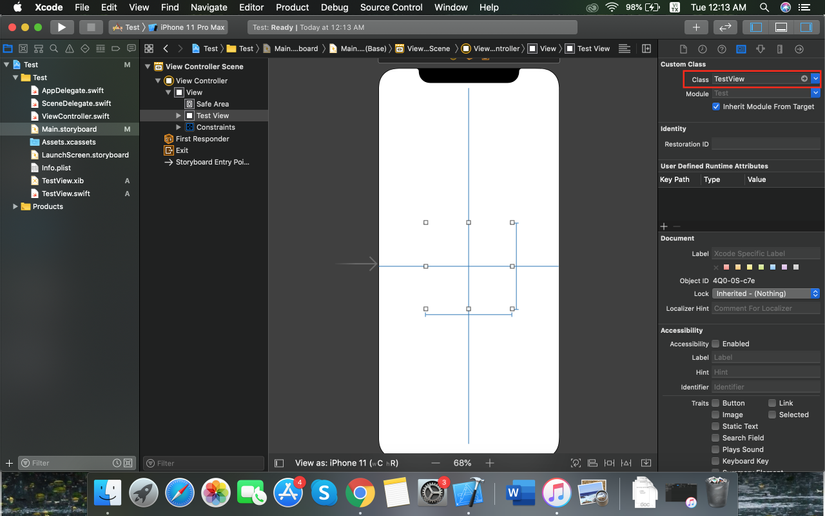Viewport: 825px width, 516px height.
Task: Show the Connections inspector
Action: tap(799, 48)
